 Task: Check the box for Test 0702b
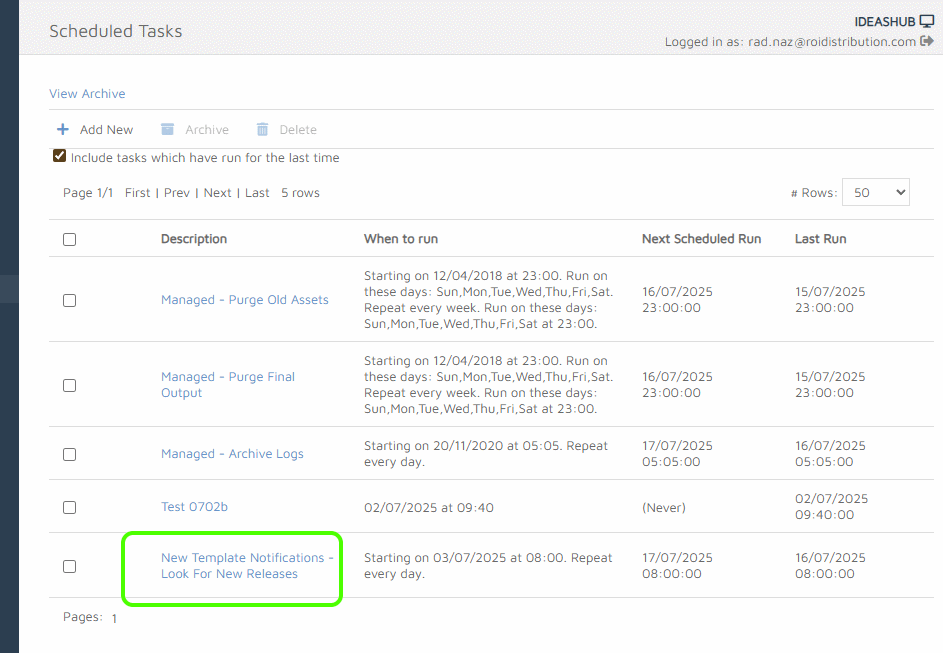click(69, 507)
